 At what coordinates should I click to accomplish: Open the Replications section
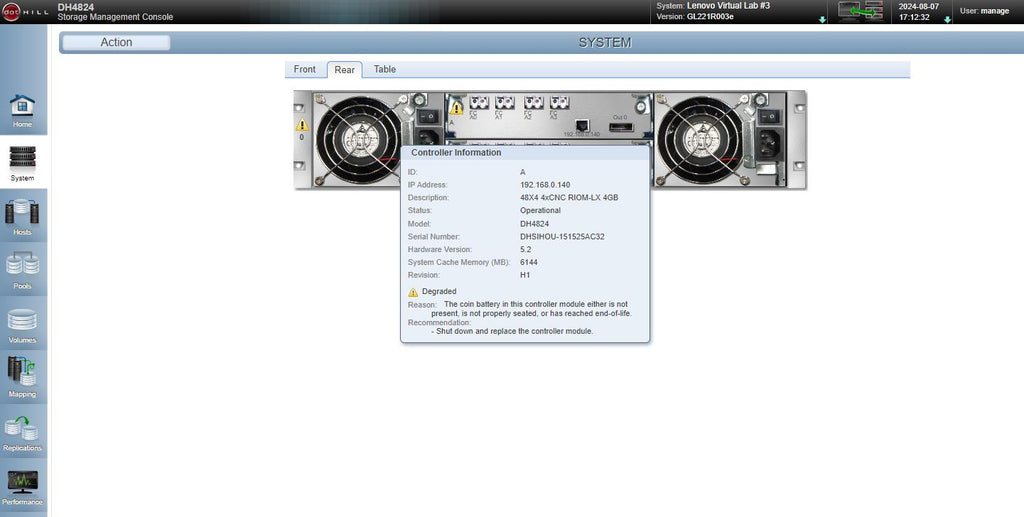22,433
